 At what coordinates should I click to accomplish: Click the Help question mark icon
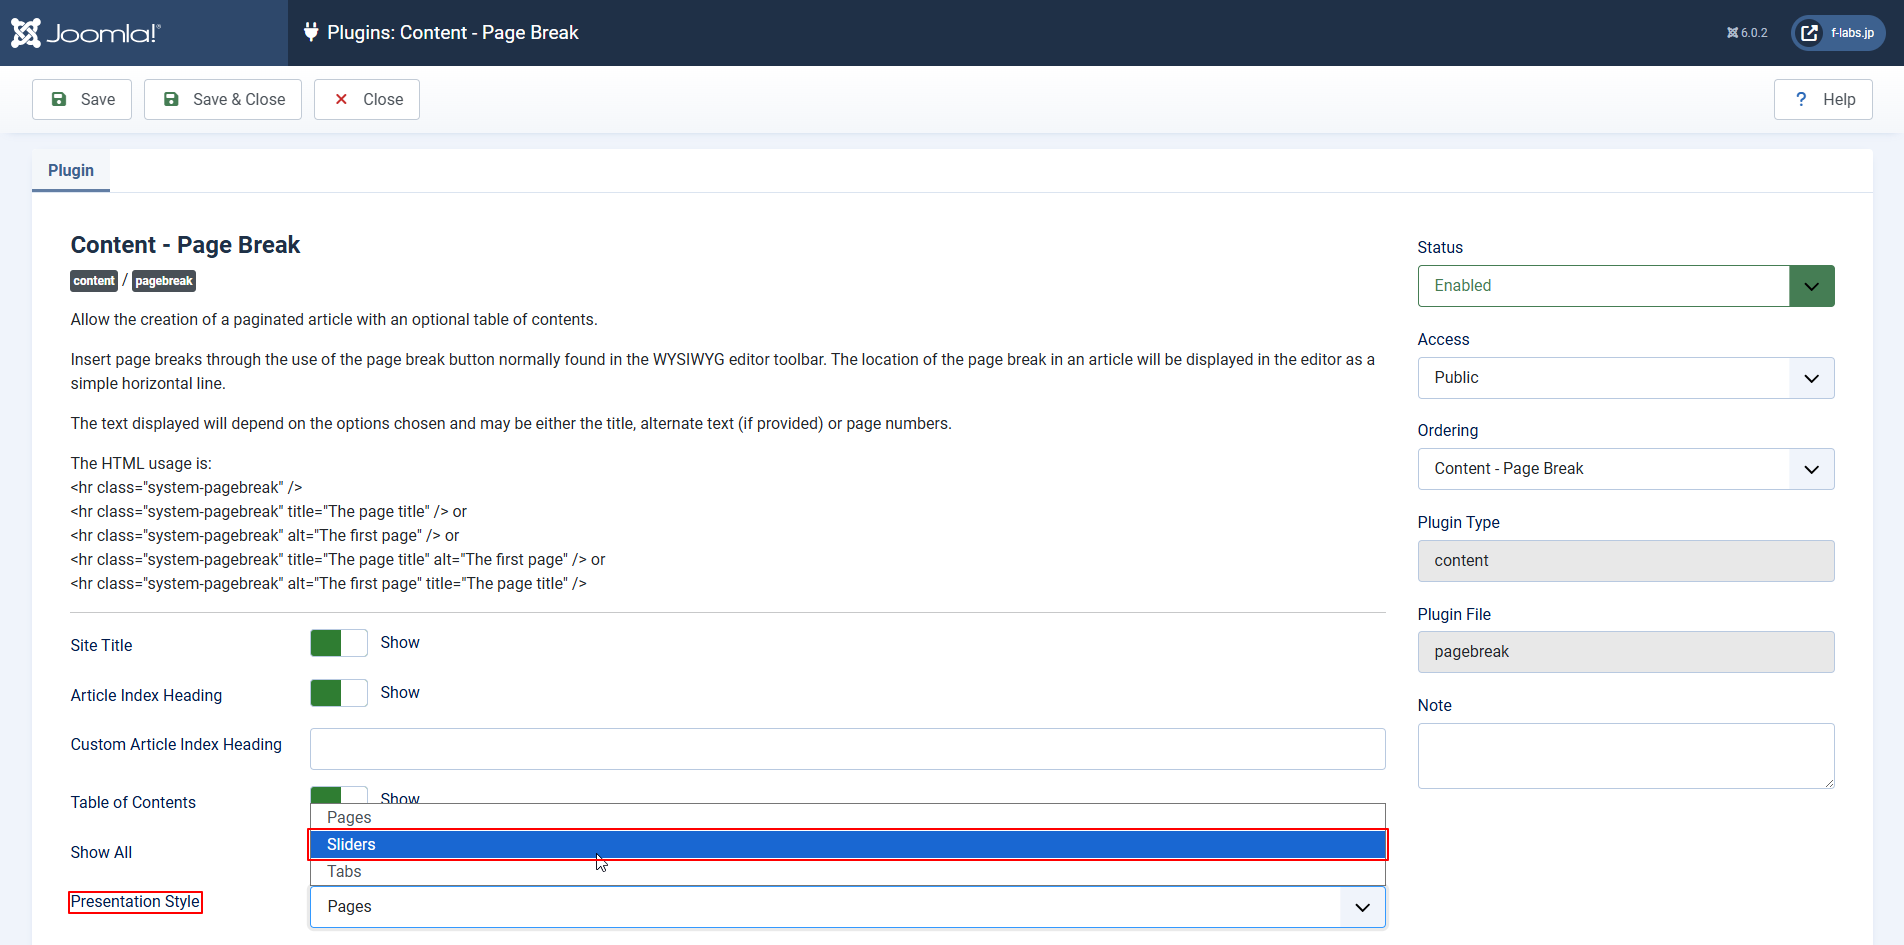coord(1801,99)
